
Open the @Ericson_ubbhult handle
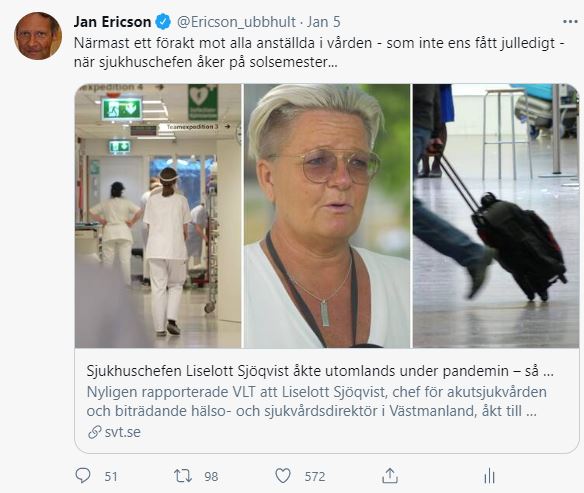(x=236, y=22)
